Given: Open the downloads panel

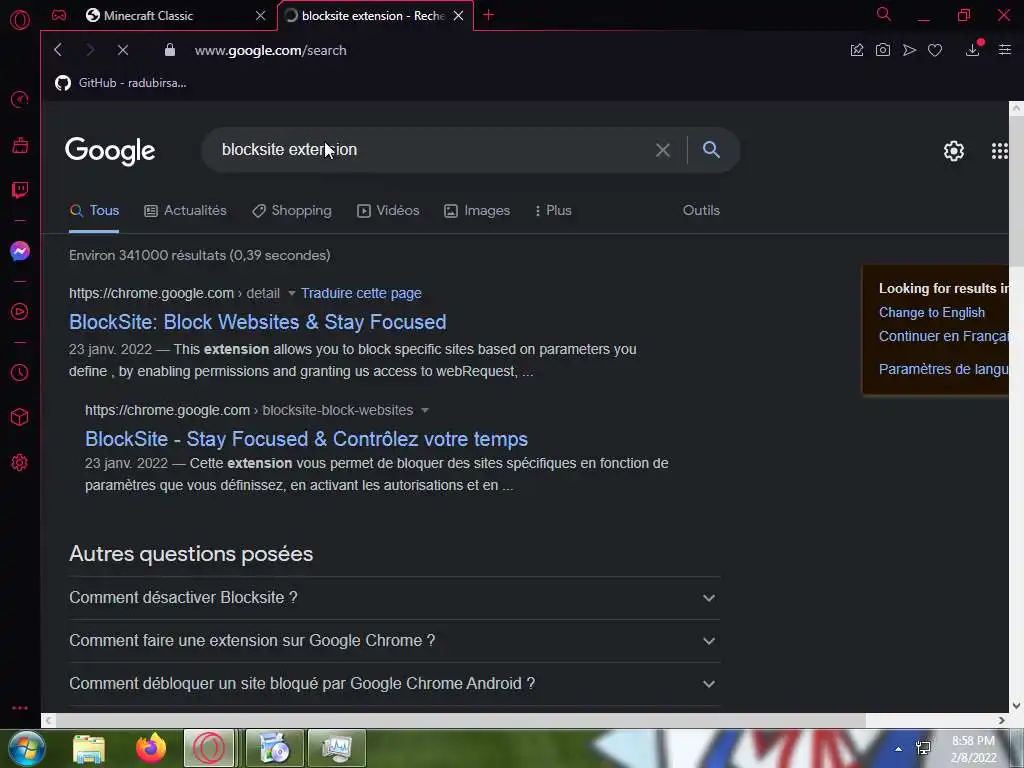Looking at the screenshot, I should [x=973, y=50].
